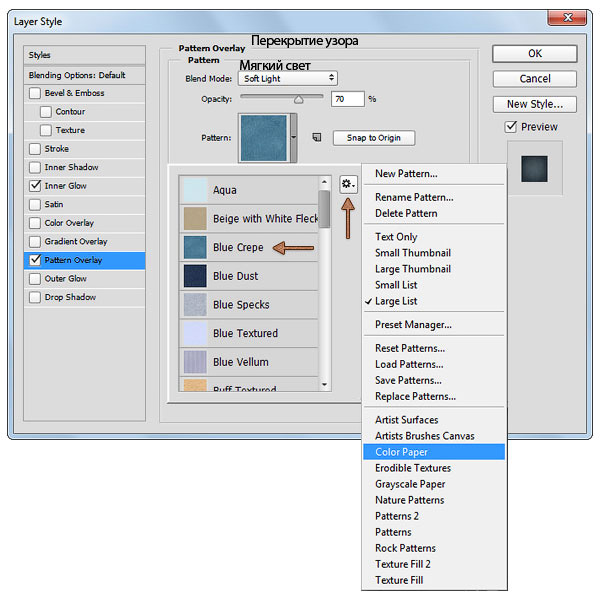The image size is (600, 600).
Task: Click the style preview thumbnail
Action: tap(534, 169)
